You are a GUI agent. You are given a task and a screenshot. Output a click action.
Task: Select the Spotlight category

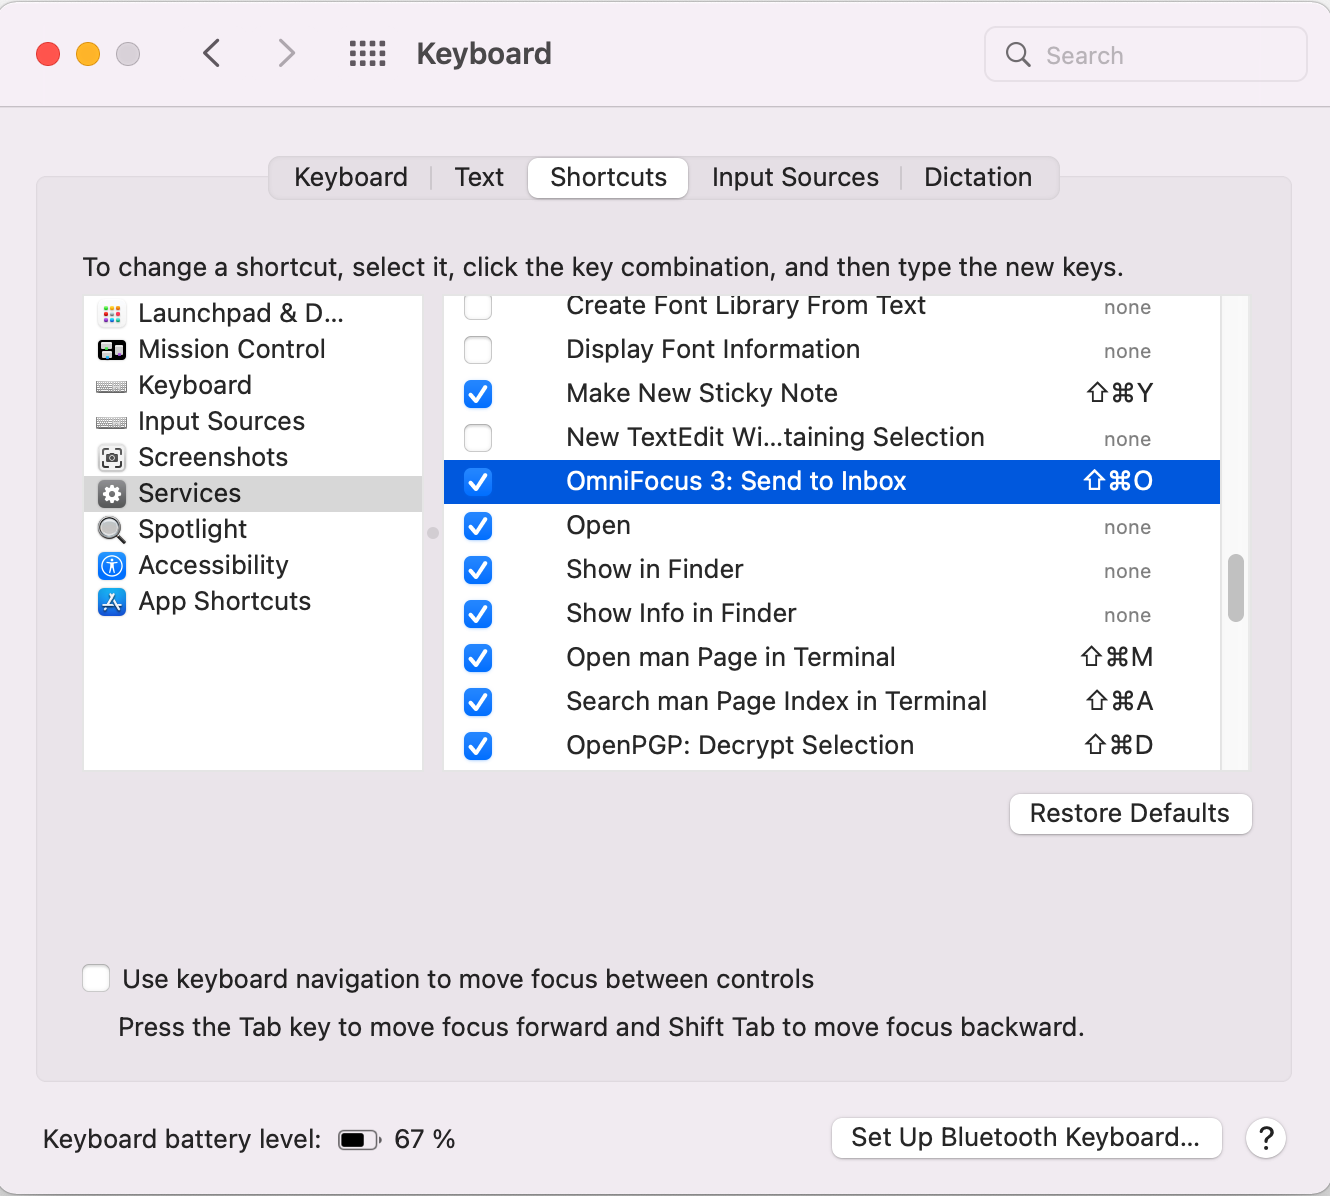[253, 530]
